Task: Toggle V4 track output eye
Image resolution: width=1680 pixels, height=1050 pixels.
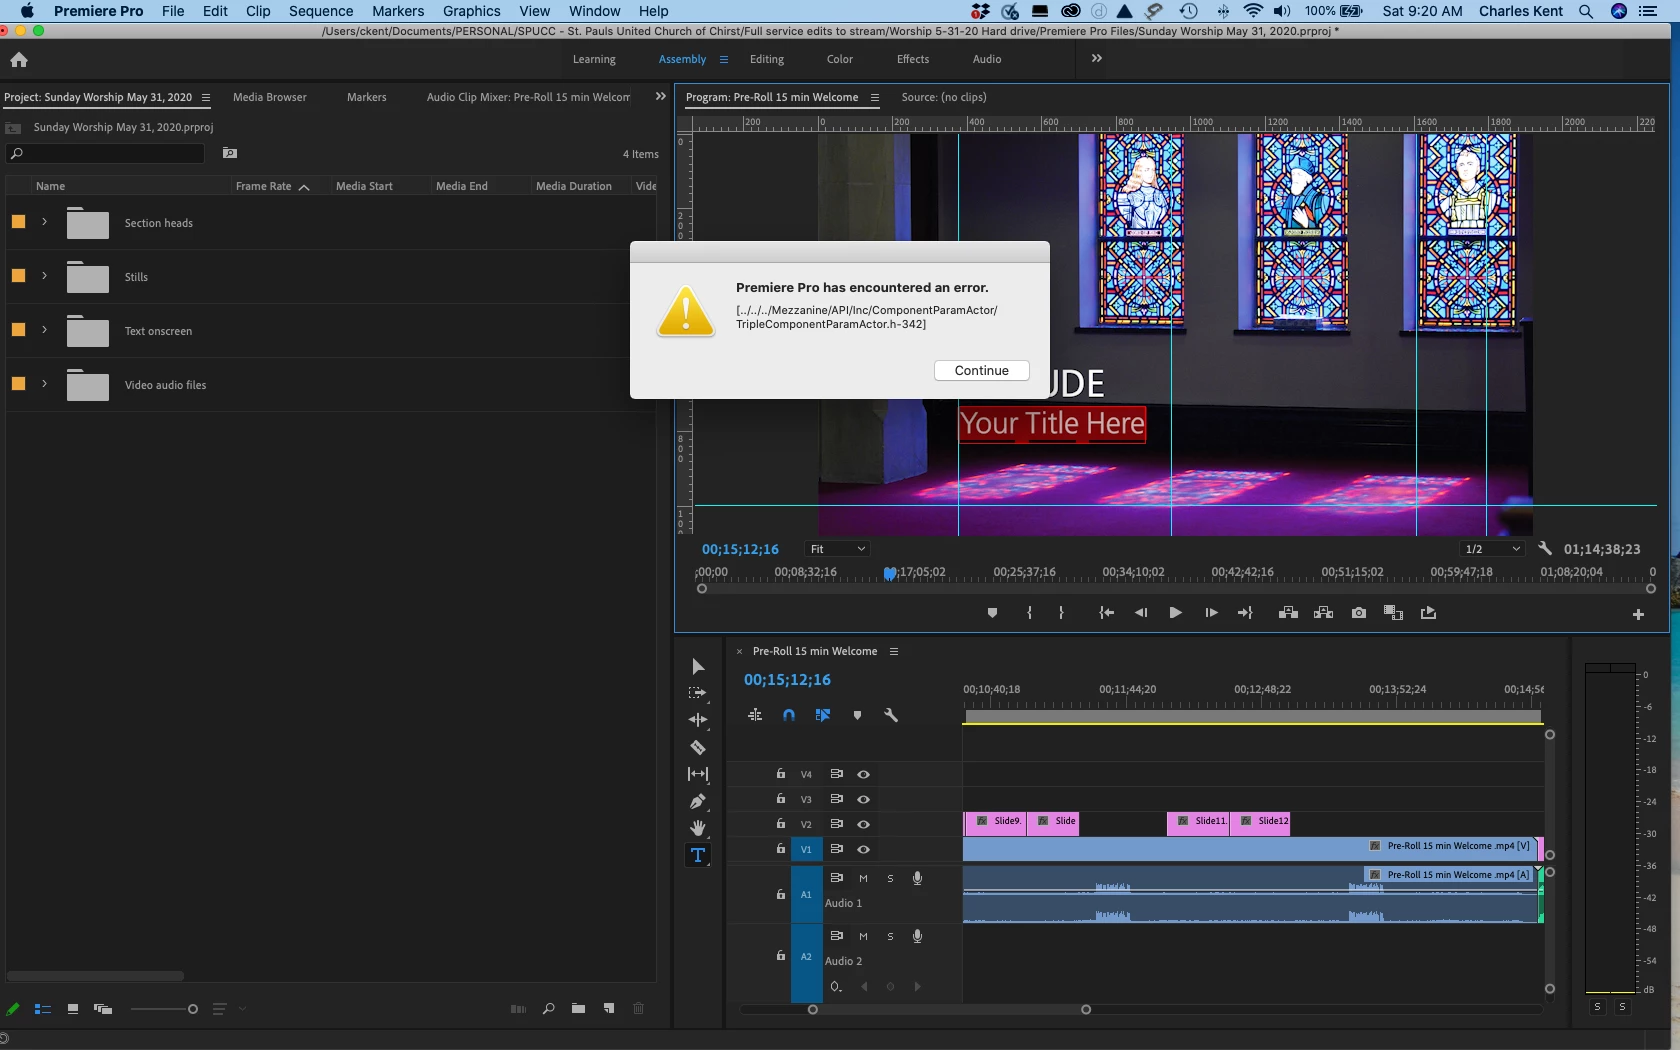Action: point(864,774)
